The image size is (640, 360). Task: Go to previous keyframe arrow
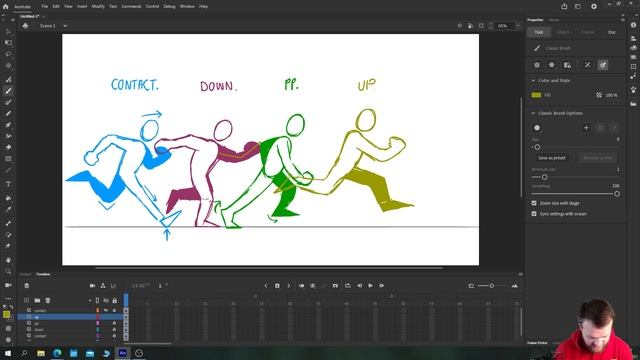point(266,286)
